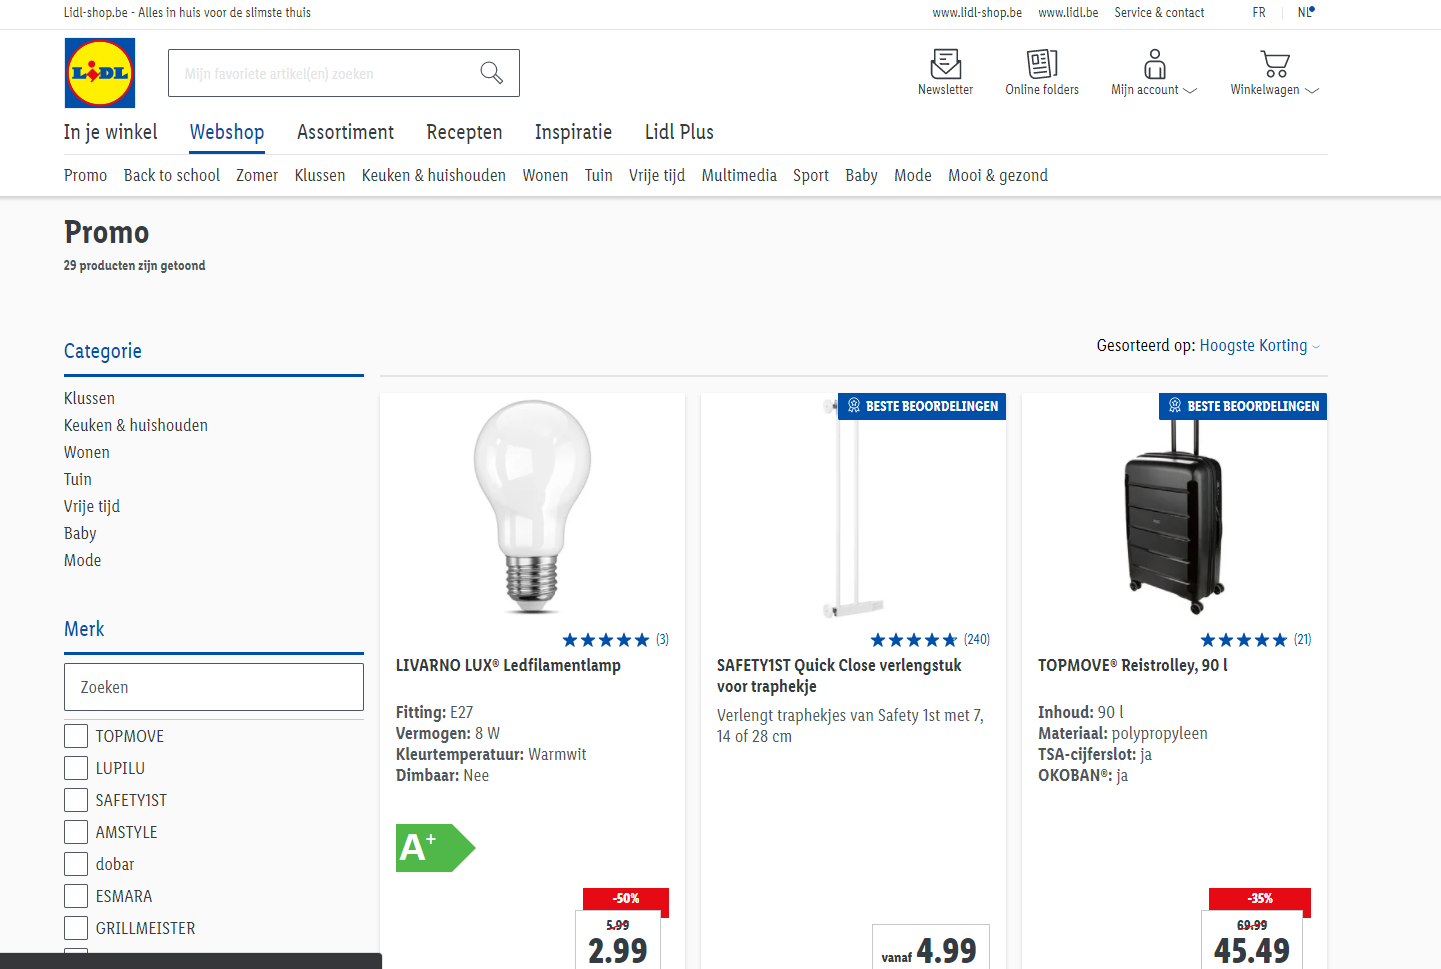This screenshot has width=1441, height=969.
Task: Select the NL language link
Action: click(1305, 13)
